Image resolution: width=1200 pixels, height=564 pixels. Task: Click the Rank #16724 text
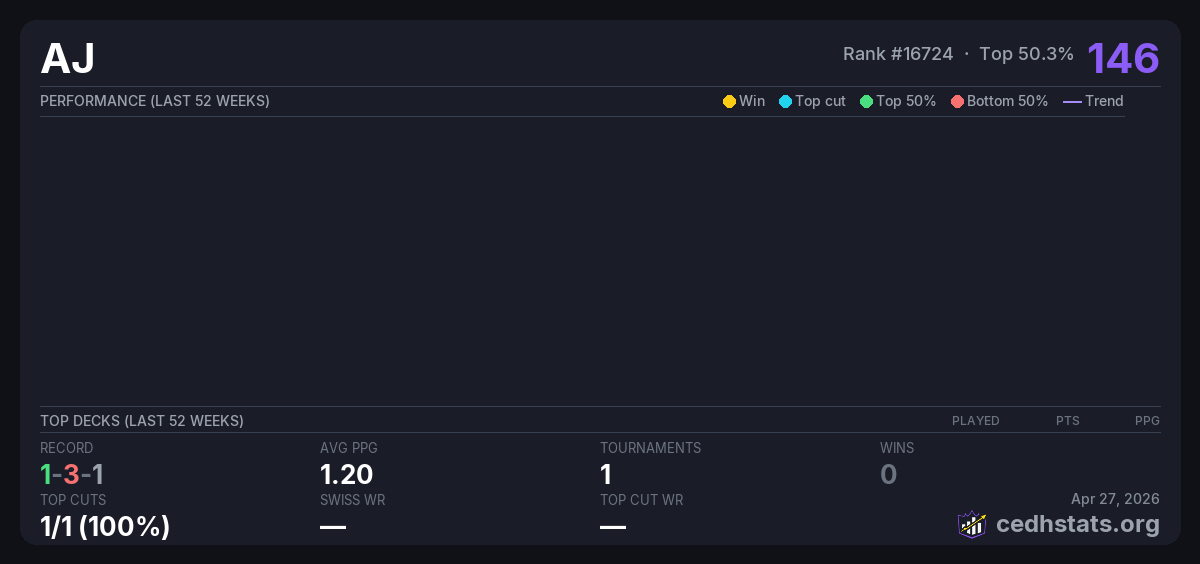[897, 54]
